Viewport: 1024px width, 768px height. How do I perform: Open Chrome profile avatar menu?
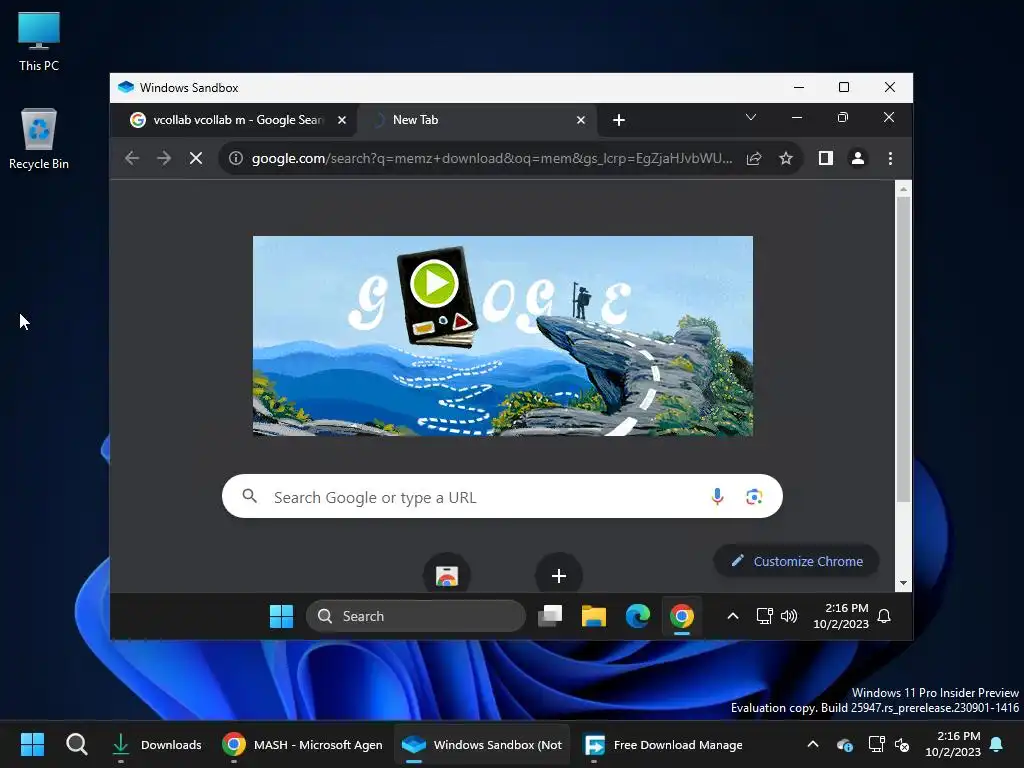(x=857, y=158)
